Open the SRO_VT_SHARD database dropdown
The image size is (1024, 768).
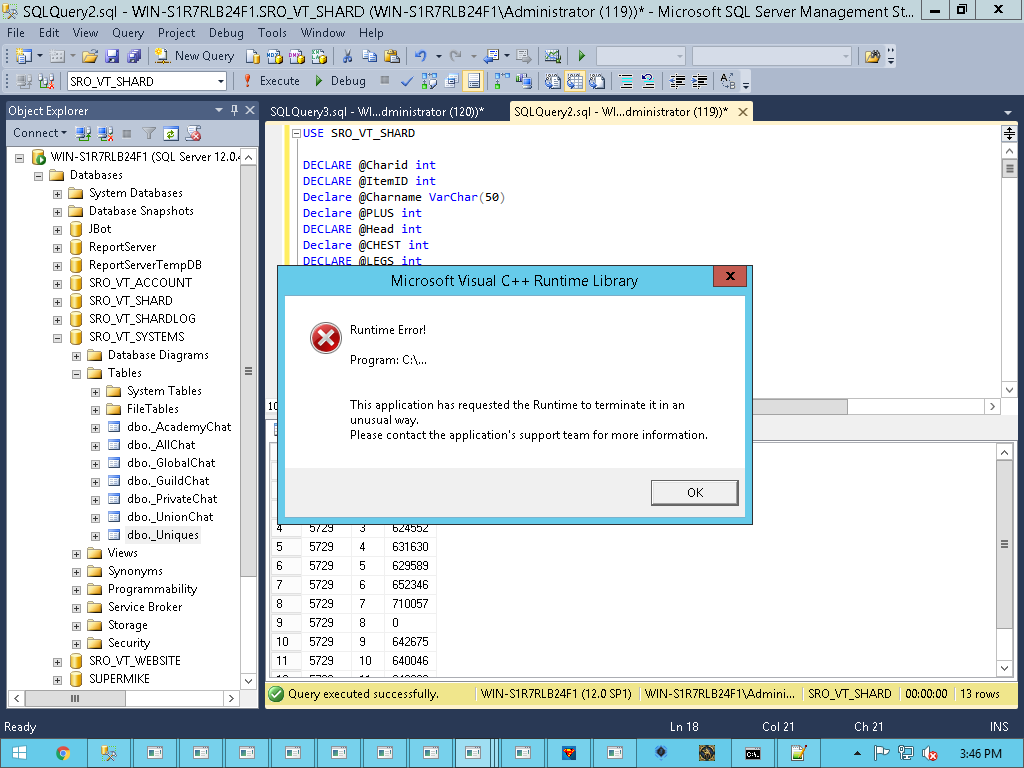pos(221,81)
